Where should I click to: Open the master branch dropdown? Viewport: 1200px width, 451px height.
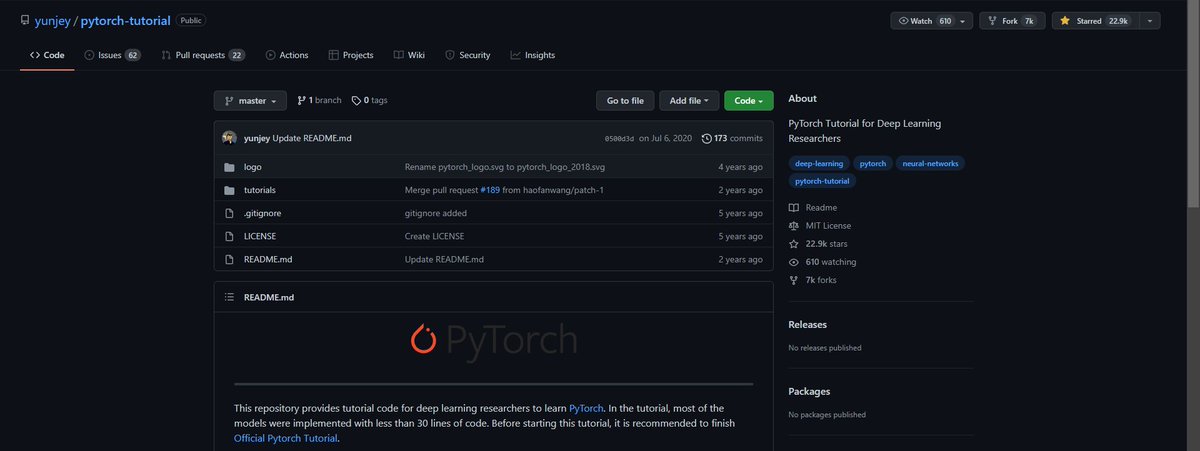(250, 100)
